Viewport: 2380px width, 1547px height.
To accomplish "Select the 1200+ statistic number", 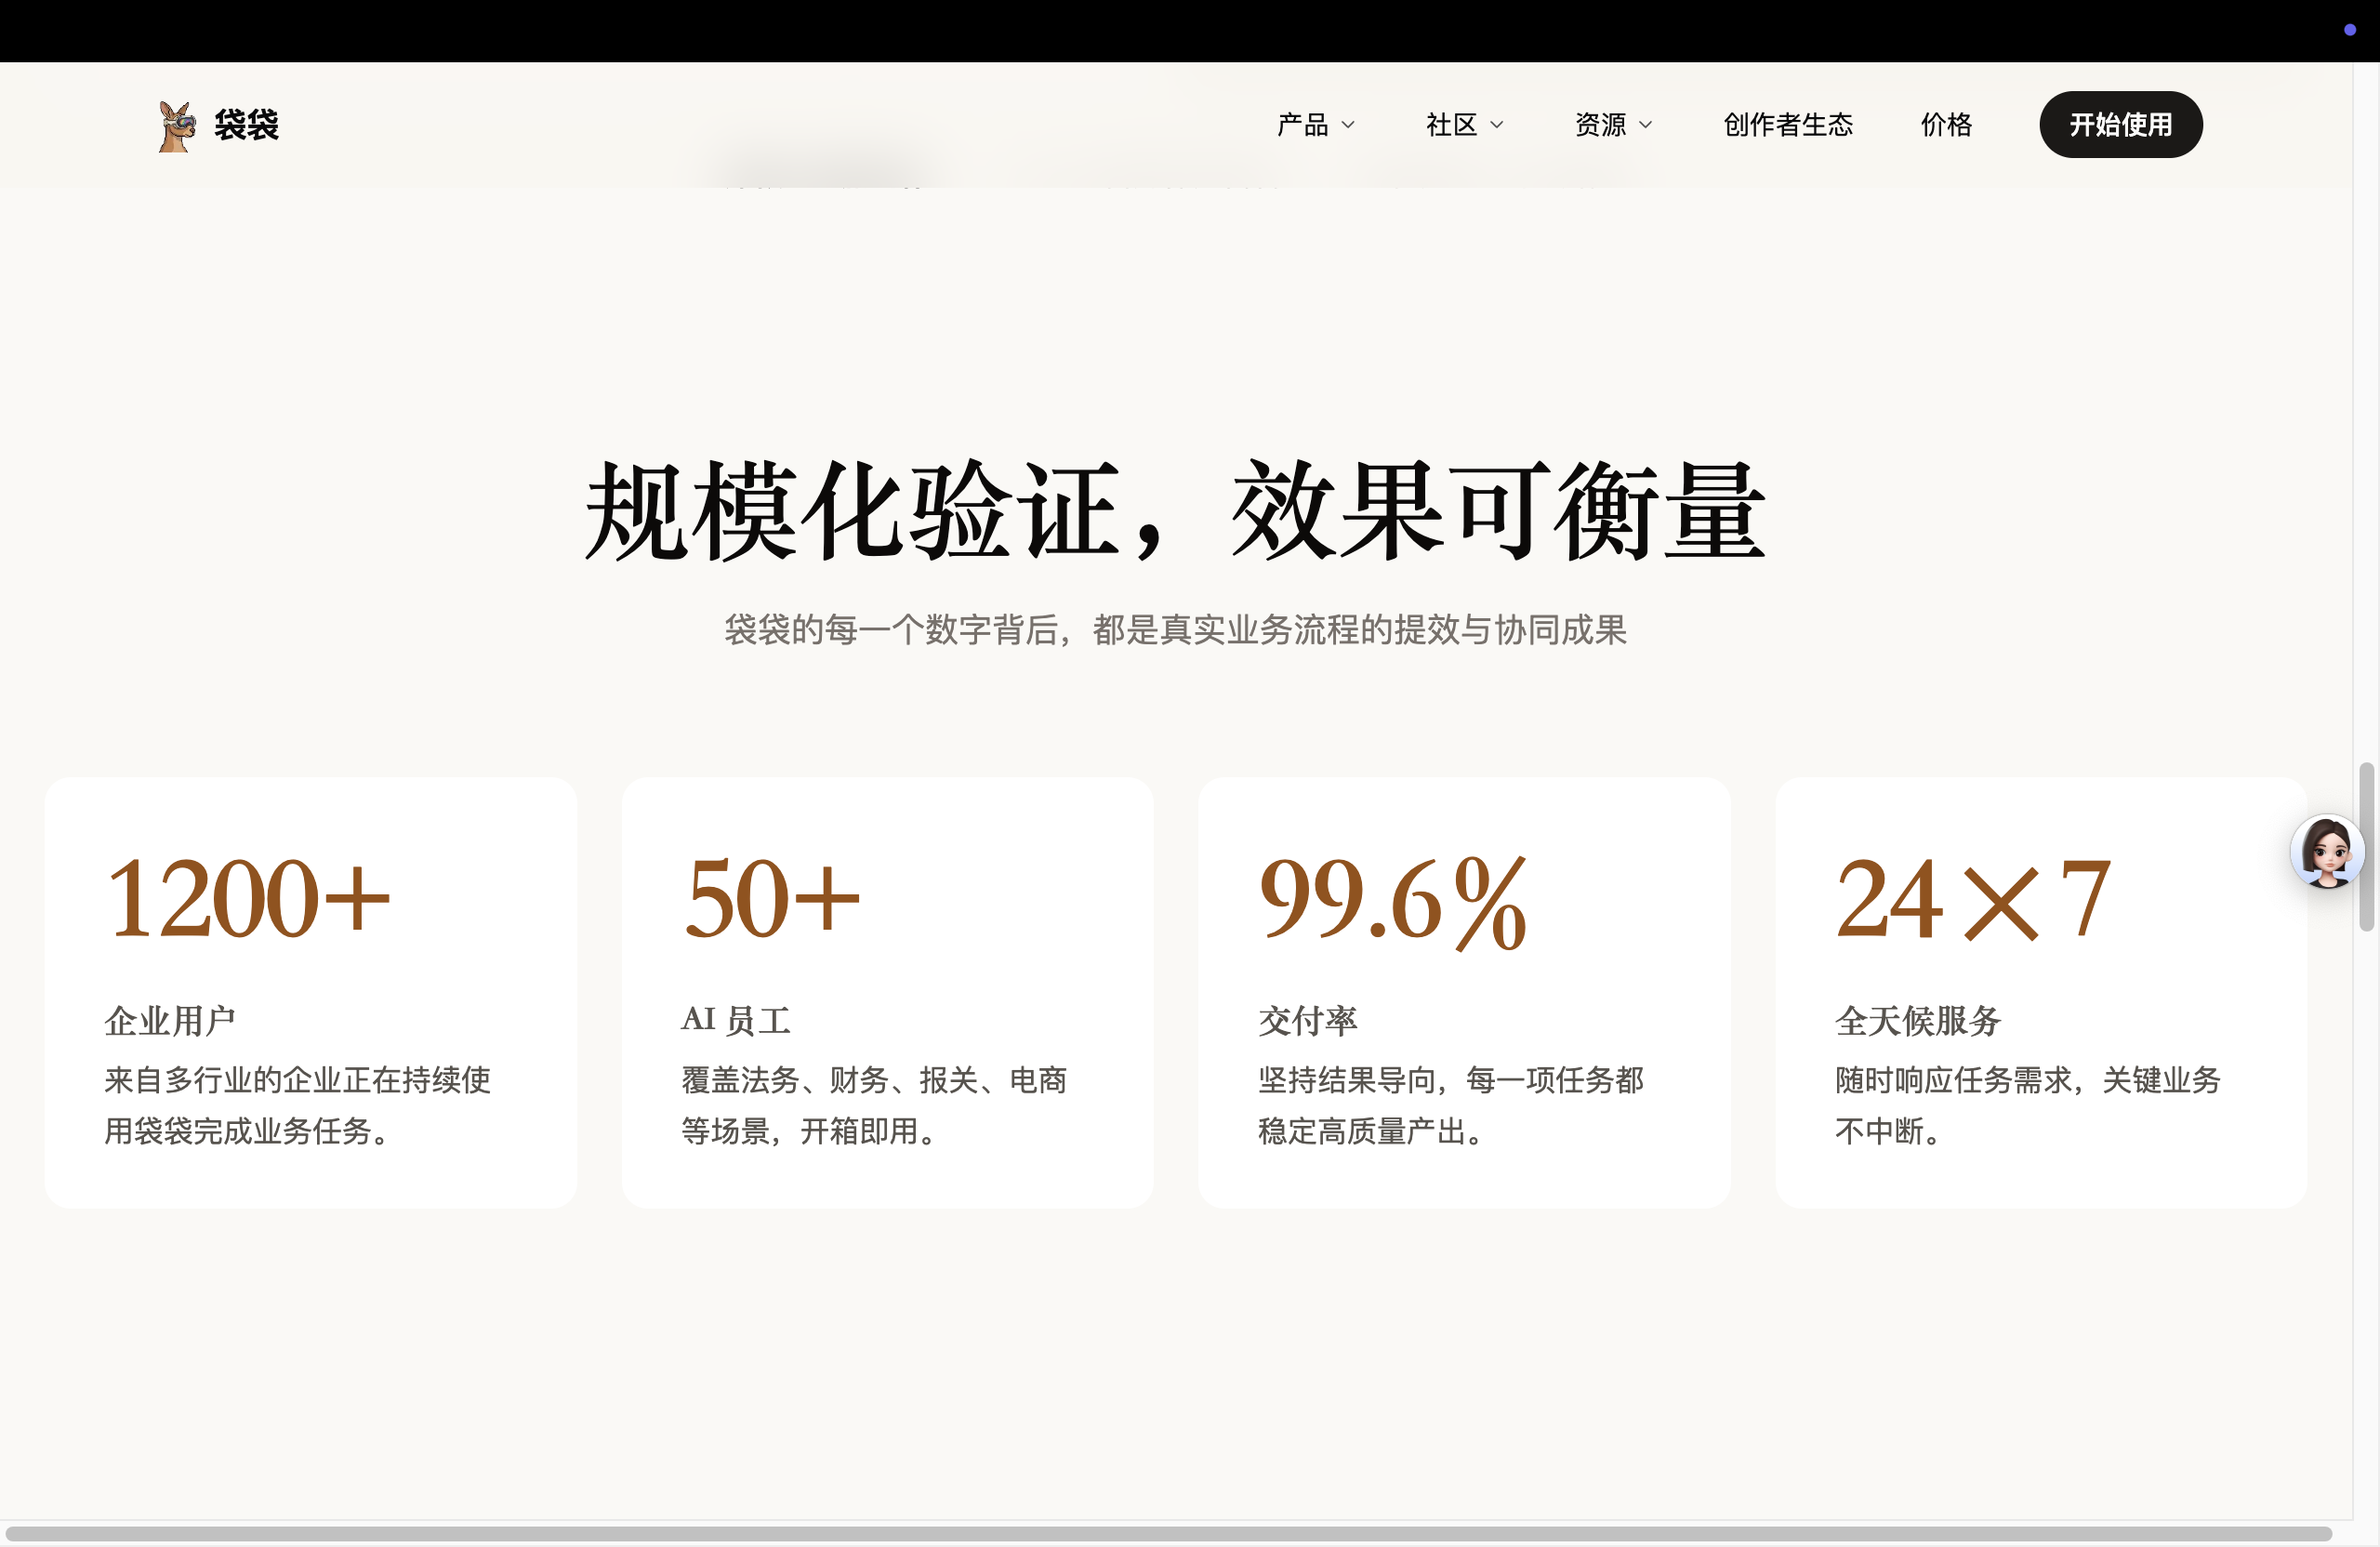I will pyautogui.click(x=247, y=898).
